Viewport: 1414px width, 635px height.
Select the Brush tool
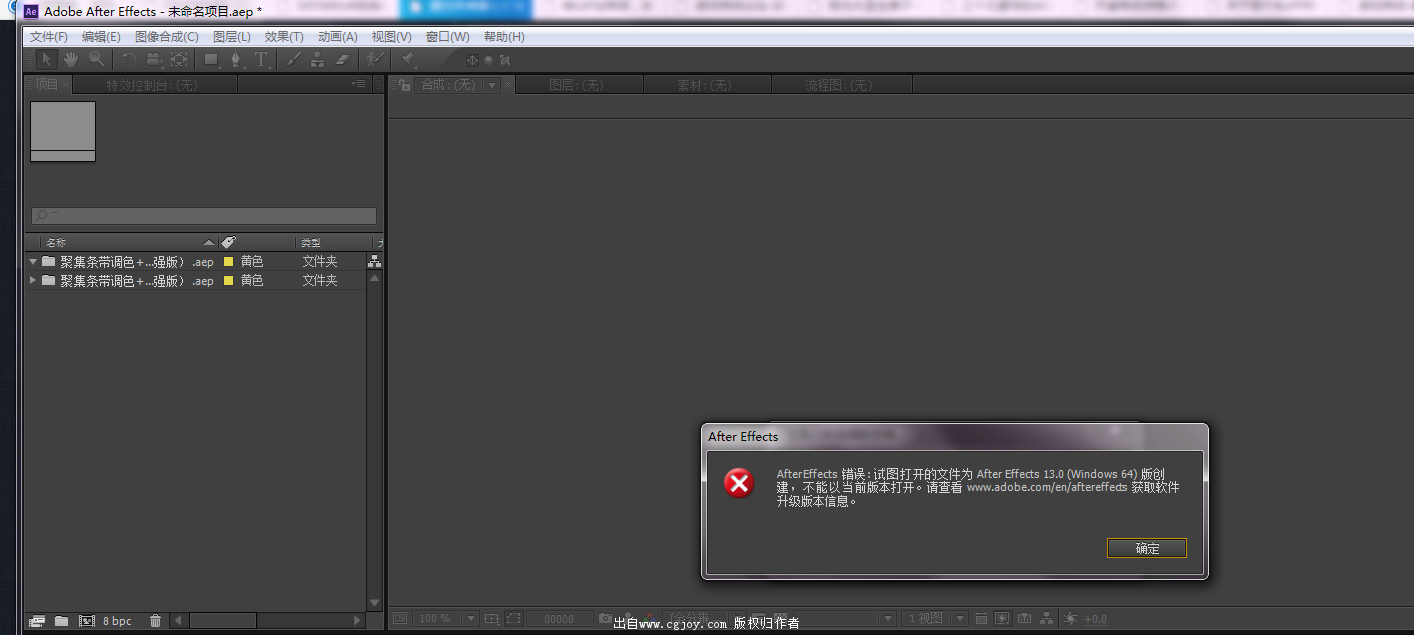coord(293,60)
